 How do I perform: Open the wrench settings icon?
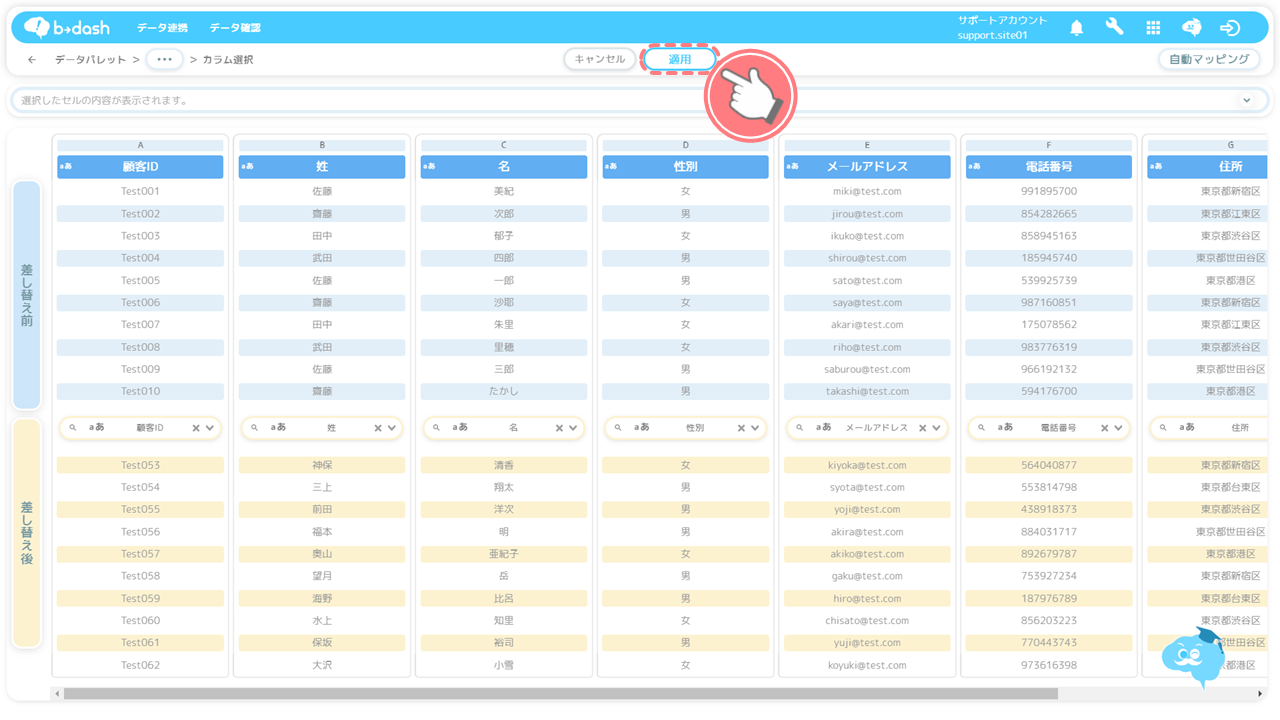coord(1114,28)
